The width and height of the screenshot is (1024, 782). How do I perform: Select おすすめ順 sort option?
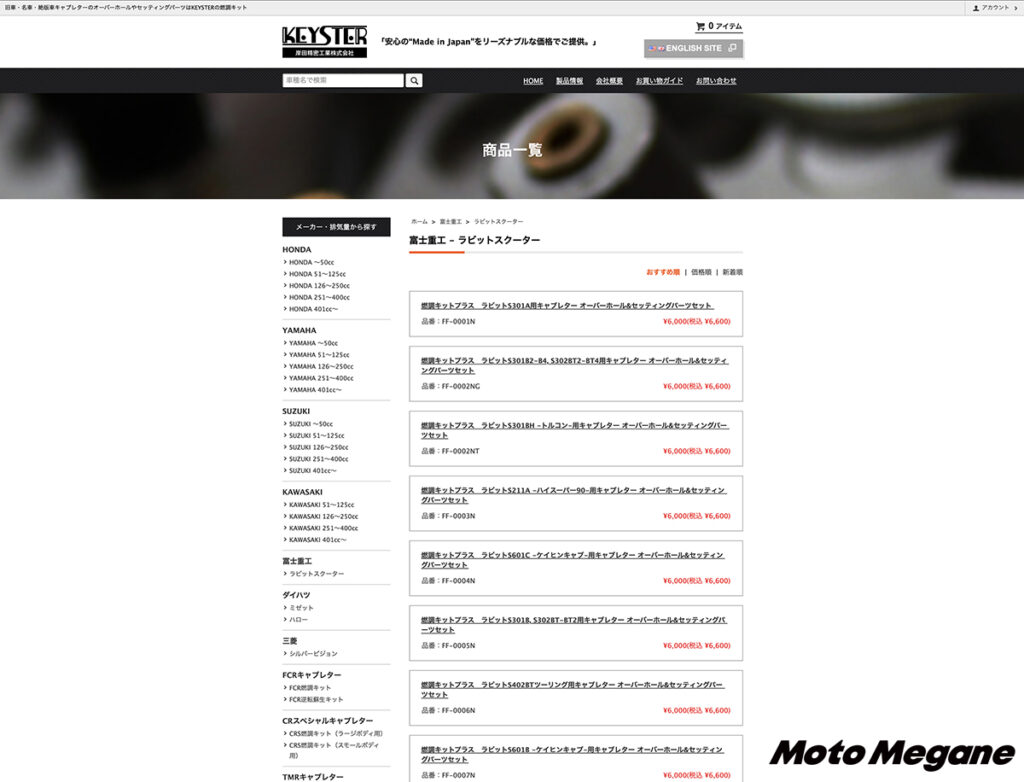[662, 272]
